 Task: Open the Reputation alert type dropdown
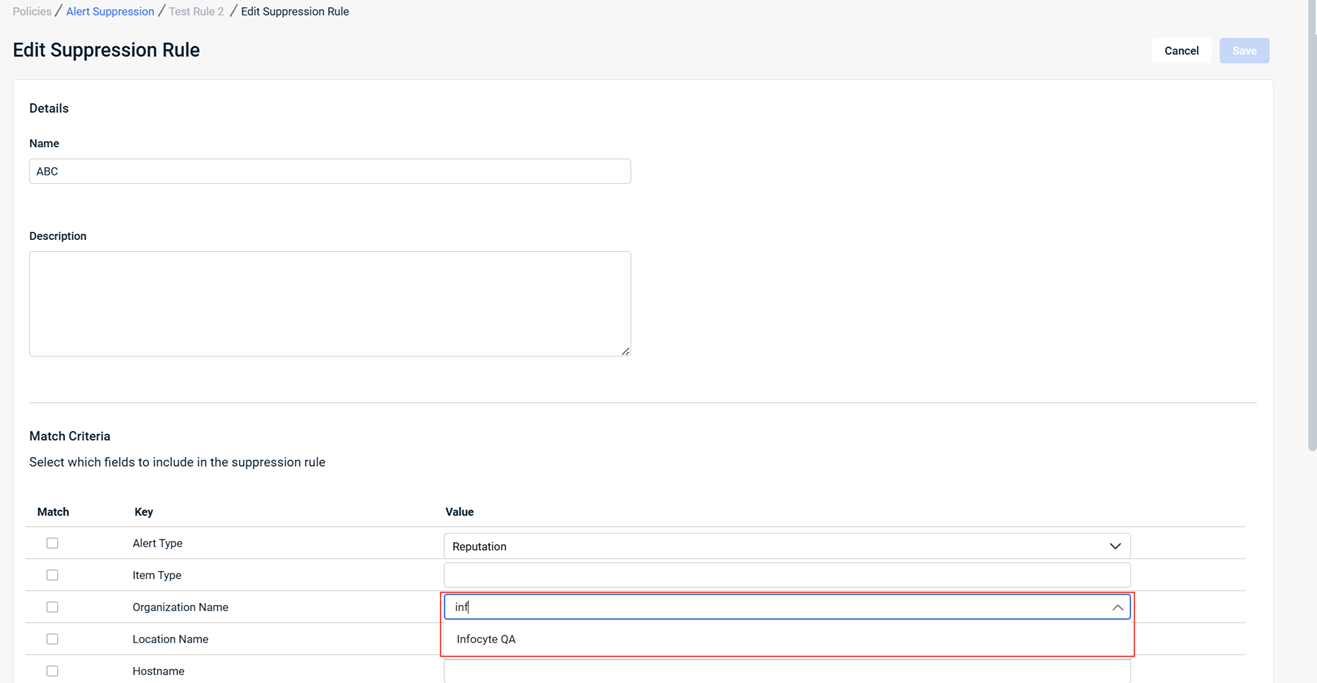click(770, 546)
